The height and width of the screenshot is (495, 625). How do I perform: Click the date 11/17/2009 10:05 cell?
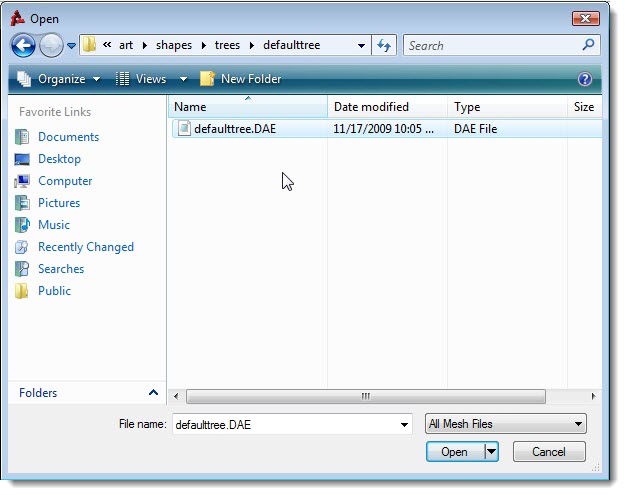click(383, 129)
